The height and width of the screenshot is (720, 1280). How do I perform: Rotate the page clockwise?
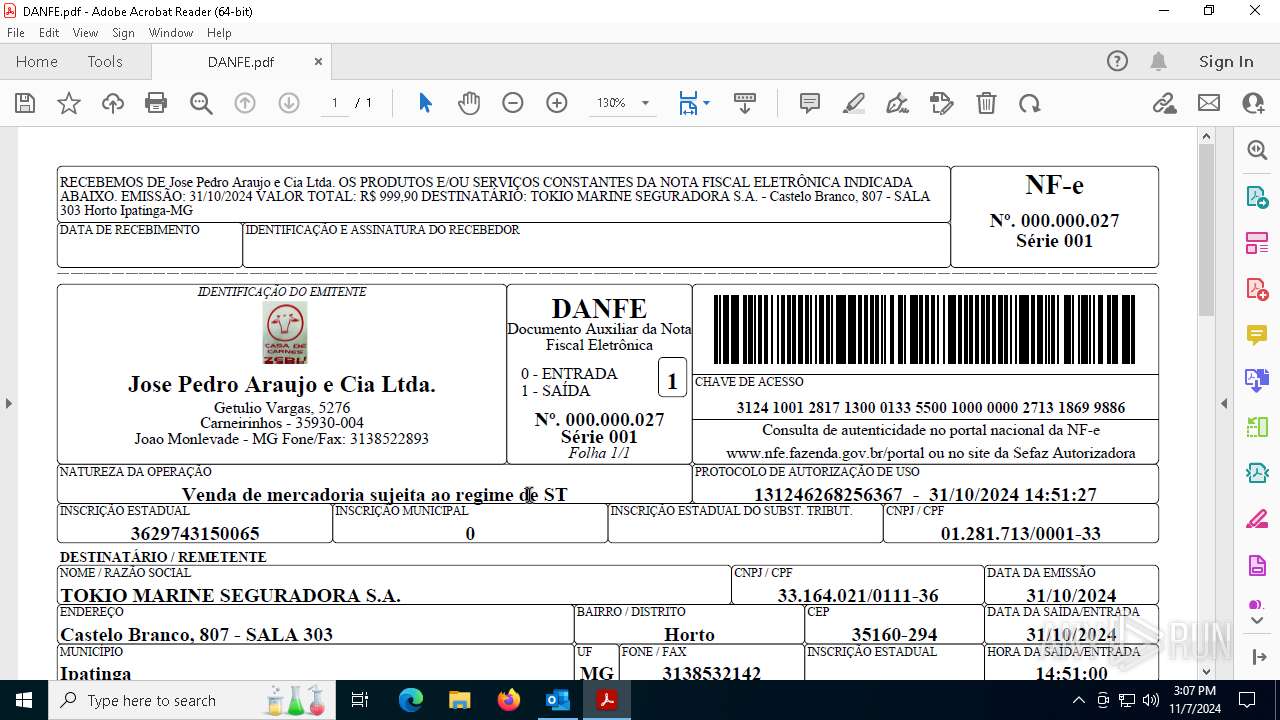pos(1030,103)
